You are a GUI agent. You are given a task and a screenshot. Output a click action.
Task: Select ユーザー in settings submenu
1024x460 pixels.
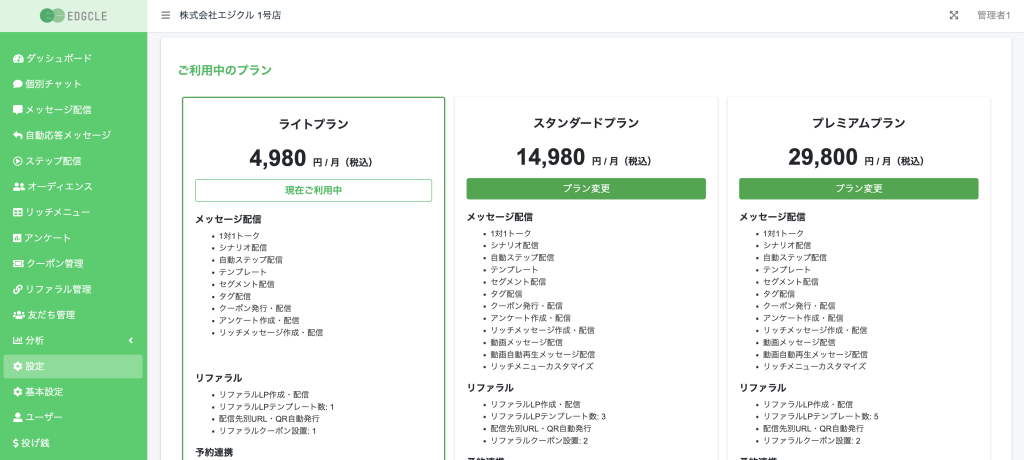click(38, 417)
